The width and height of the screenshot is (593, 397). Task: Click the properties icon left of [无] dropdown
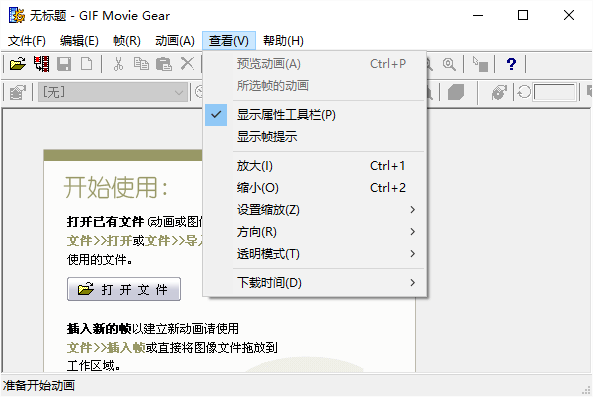click(17, 92)
